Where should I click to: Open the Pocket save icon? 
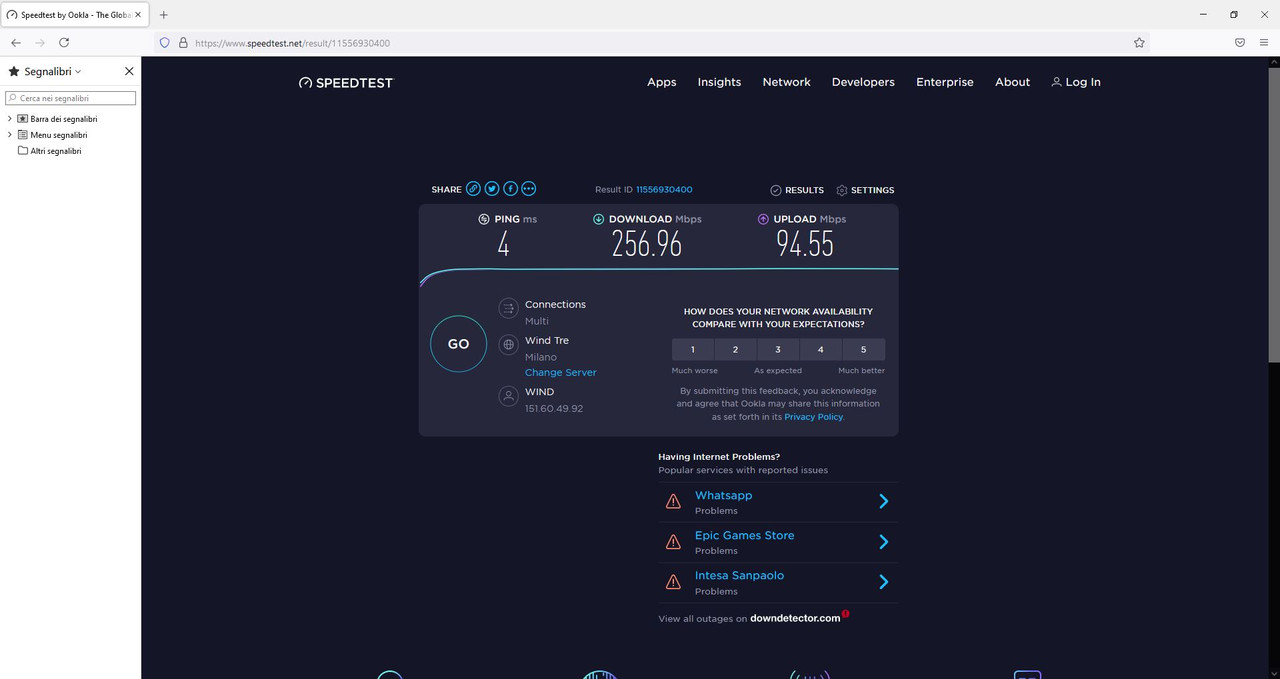click(x=1239, y=43)
